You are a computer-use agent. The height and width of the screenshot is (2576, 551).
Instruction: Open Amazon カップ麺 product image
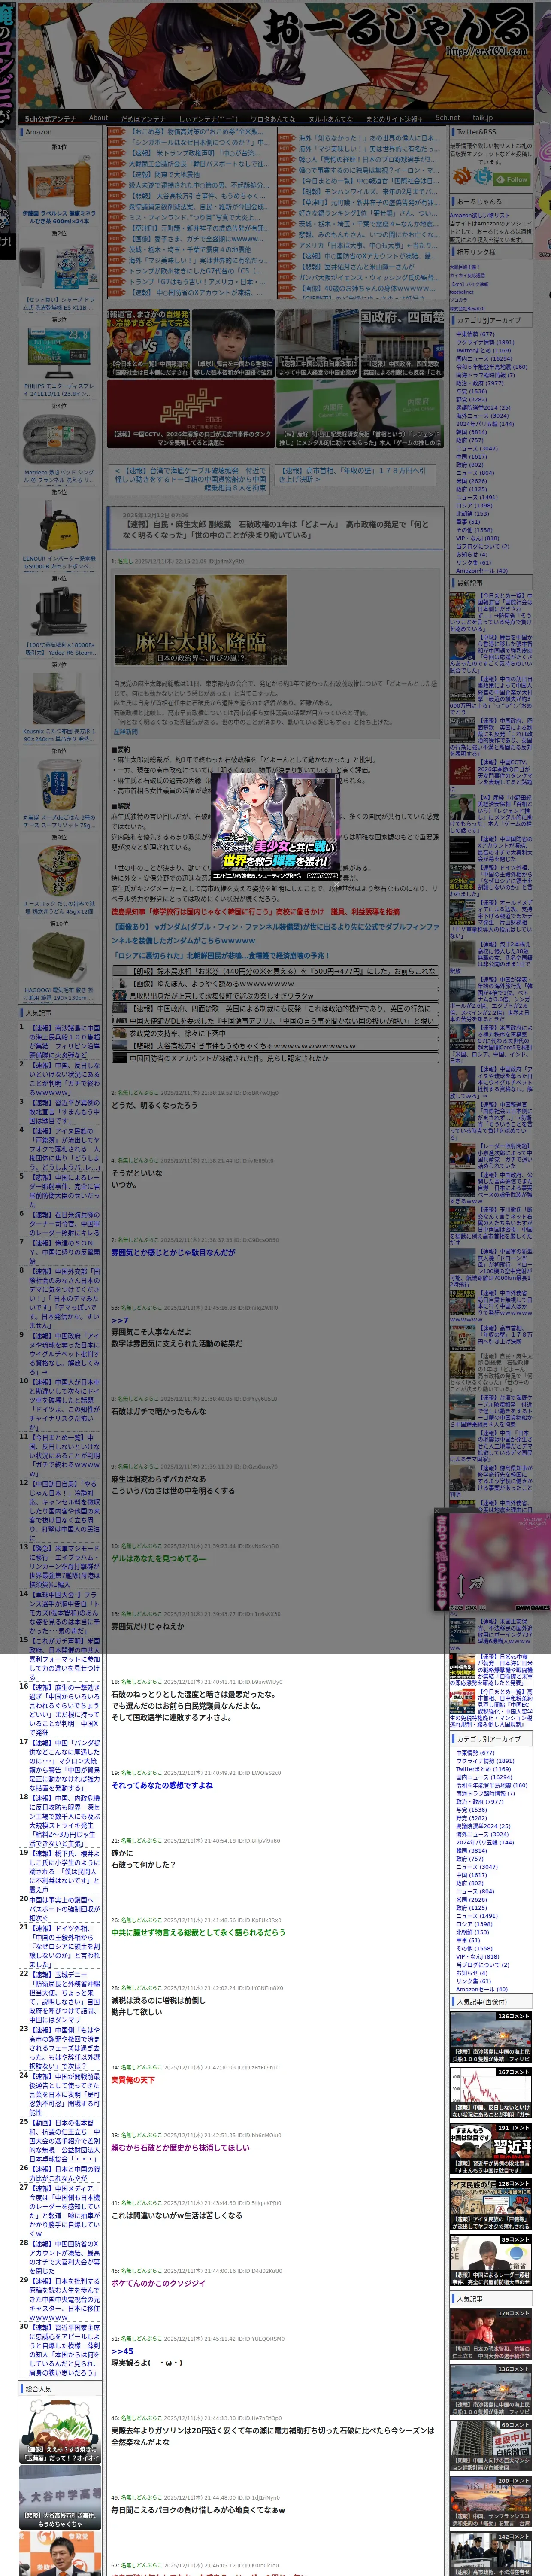pyautogui.click(x=59, y=871)
